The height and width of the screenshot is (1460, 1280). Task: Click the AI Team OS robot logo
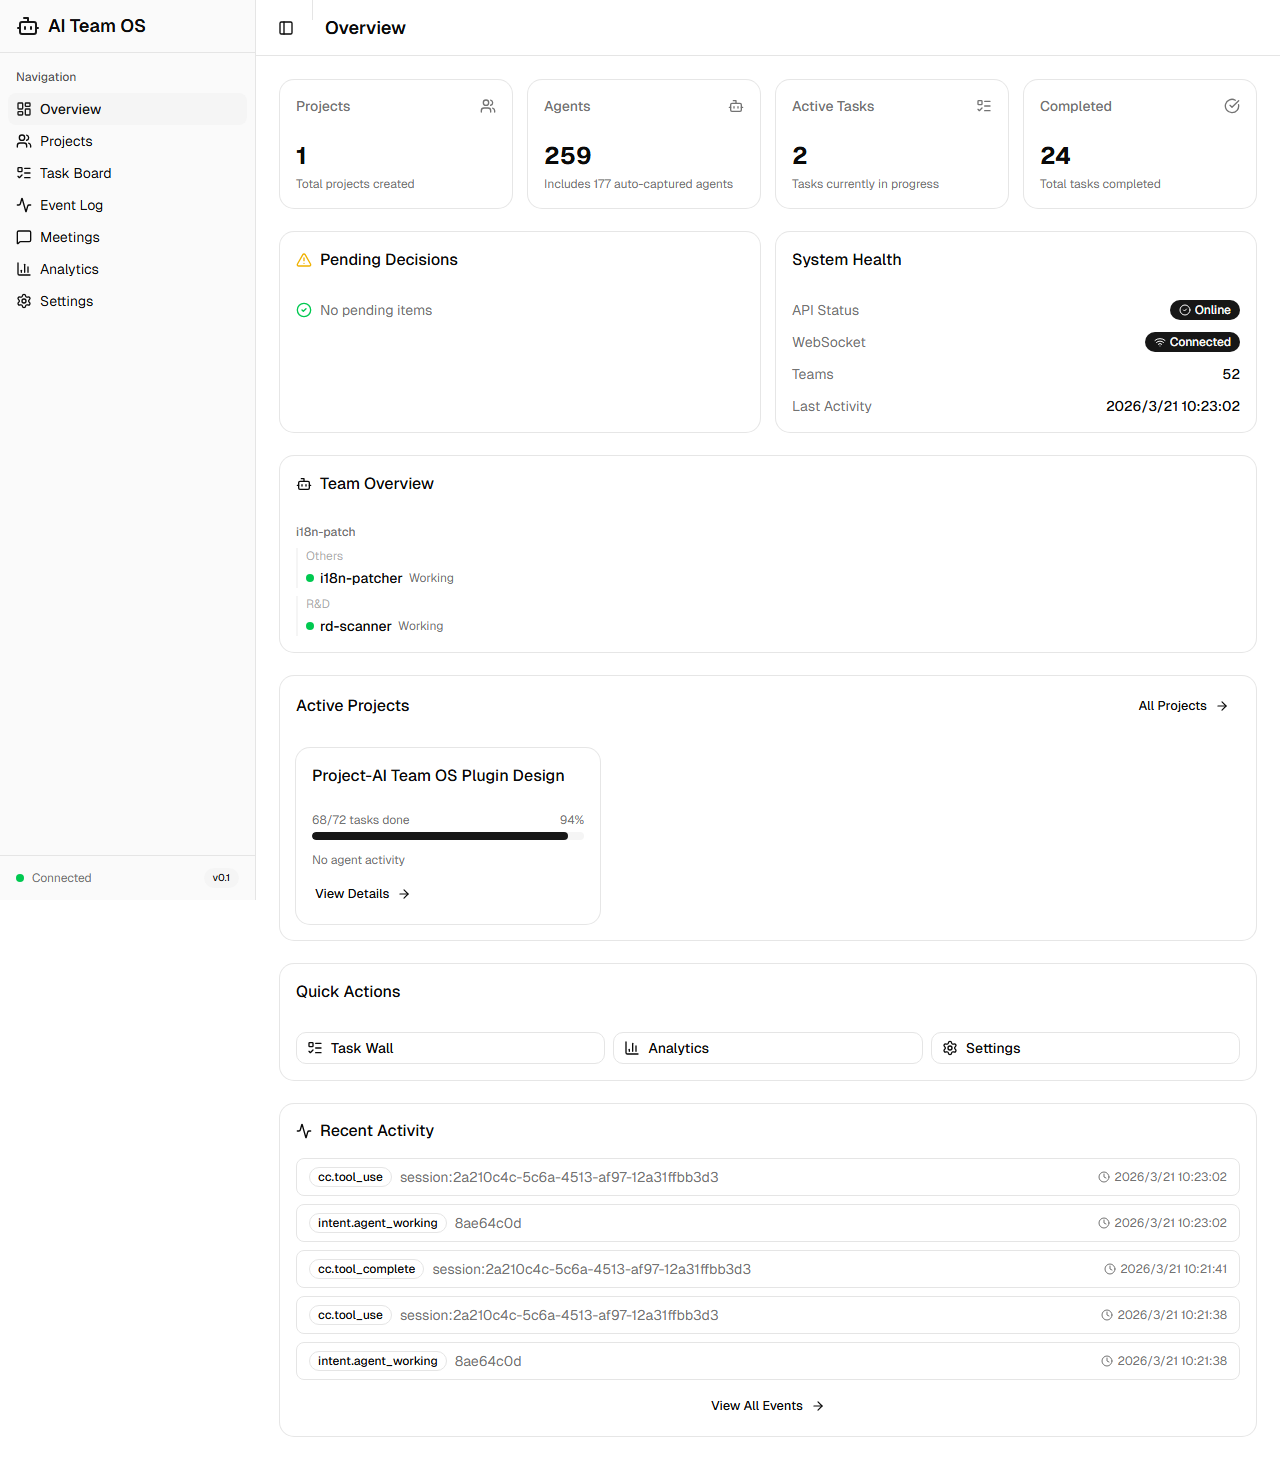pos(27,26)
